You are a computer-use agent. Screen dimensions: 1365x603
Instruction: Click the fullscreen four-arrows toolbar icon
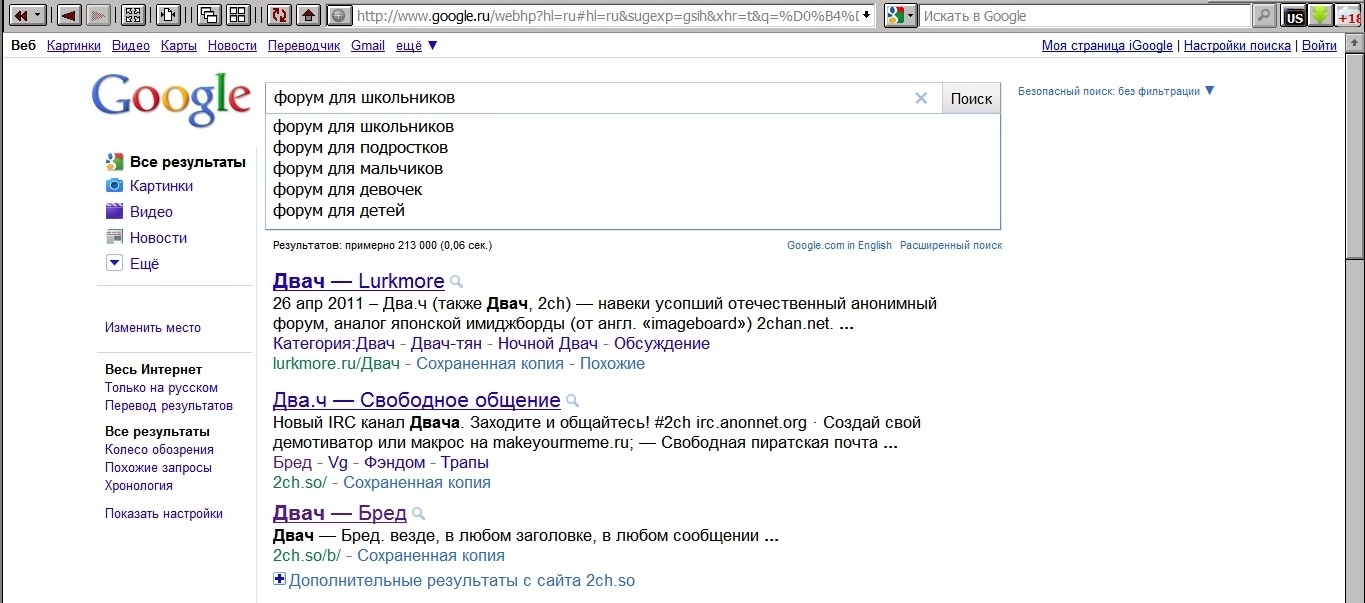(x=132, y=15)
